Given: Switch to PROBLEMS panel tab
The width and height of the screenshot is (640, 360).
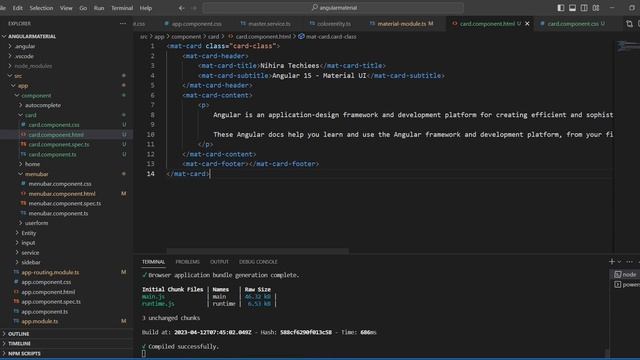Looking at the screenshot, I should click(187, 262).
